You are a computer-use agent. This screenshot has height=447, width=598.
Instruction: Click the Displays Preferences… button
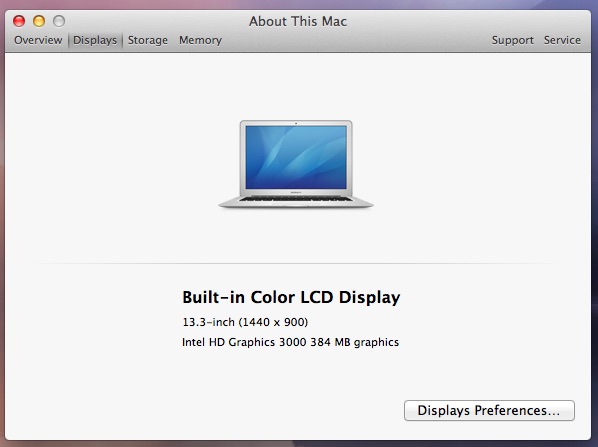coord(489,410)
